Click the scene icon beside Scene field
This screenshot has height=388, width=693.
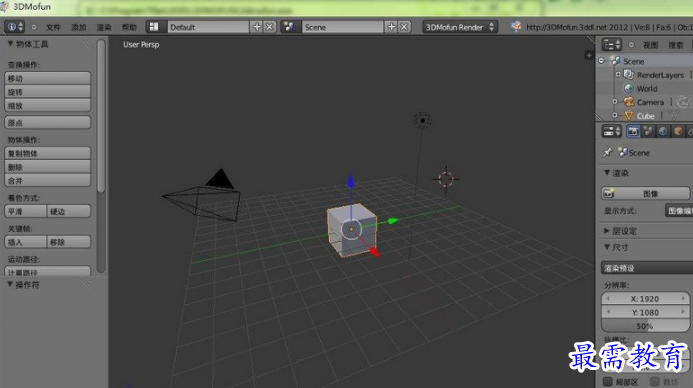[x=289, y=27]
